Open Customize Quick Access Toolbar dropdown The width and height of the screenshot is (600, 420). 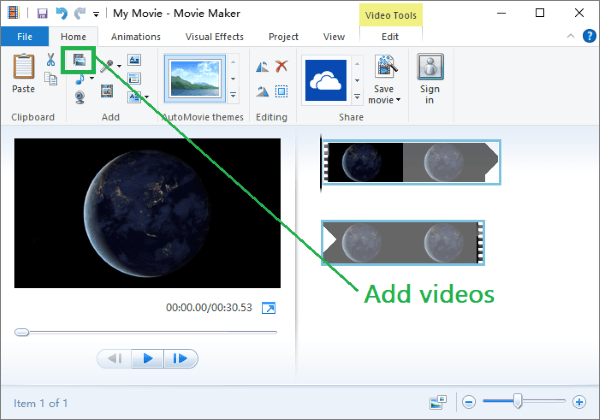coord(96,15)
